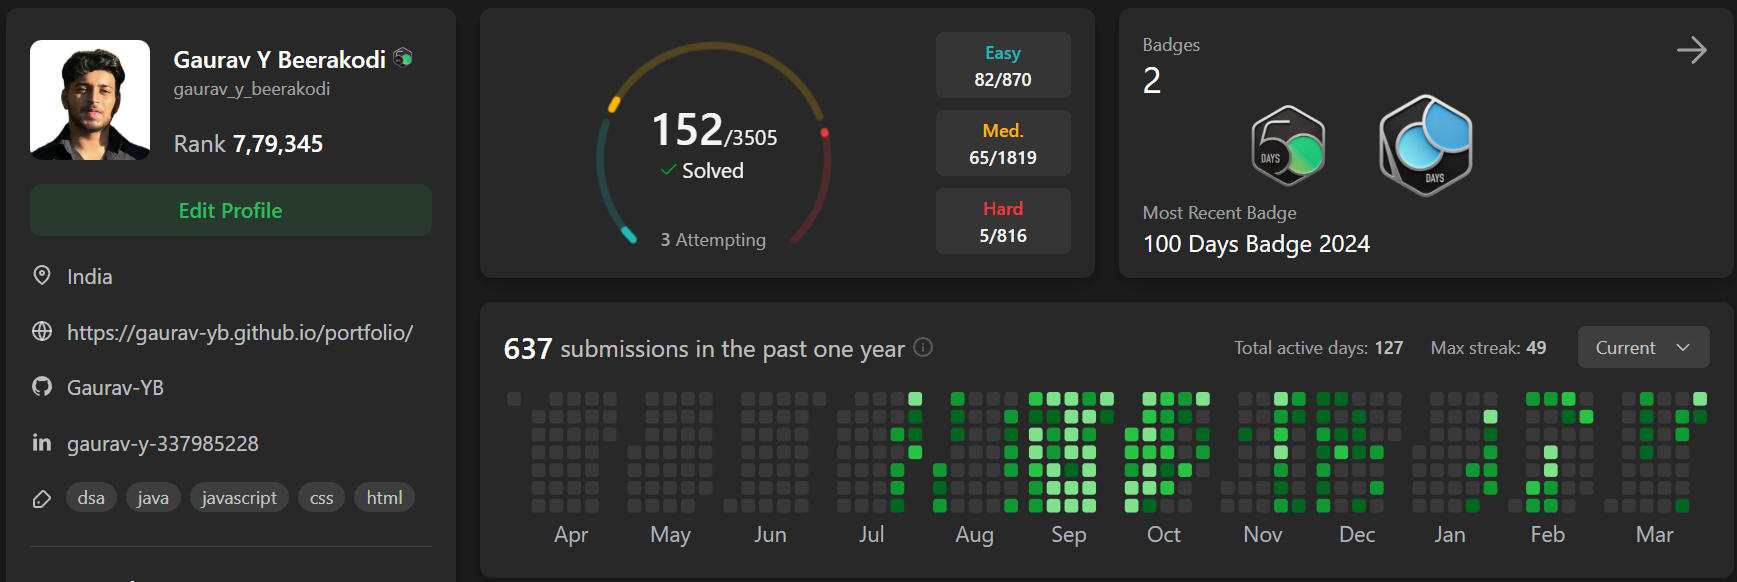Select the Hard 5/816 difficulty card
The width and height of the screenshot is (1737, 582).
1003,221
